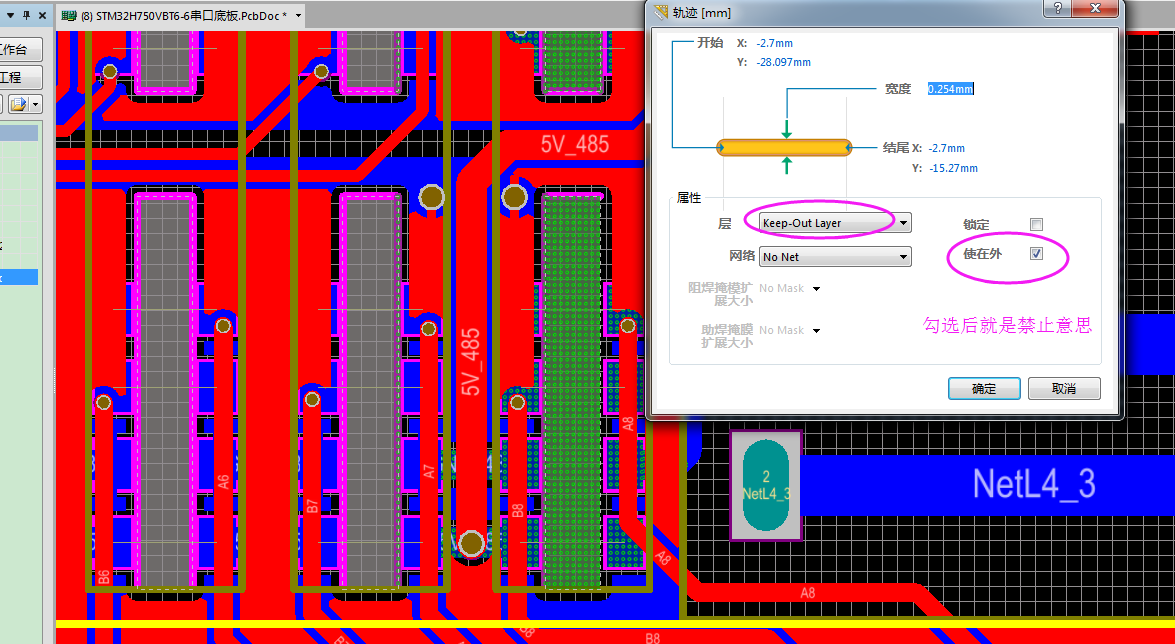Click the yellow track preview graphic
Image resolution: width=1175 pixels, height=644 pixels.
[784, 148]
